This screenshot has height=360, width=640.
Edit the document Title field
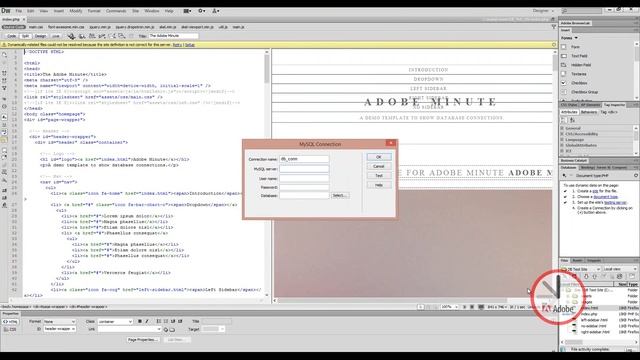(x=173, y=36)
